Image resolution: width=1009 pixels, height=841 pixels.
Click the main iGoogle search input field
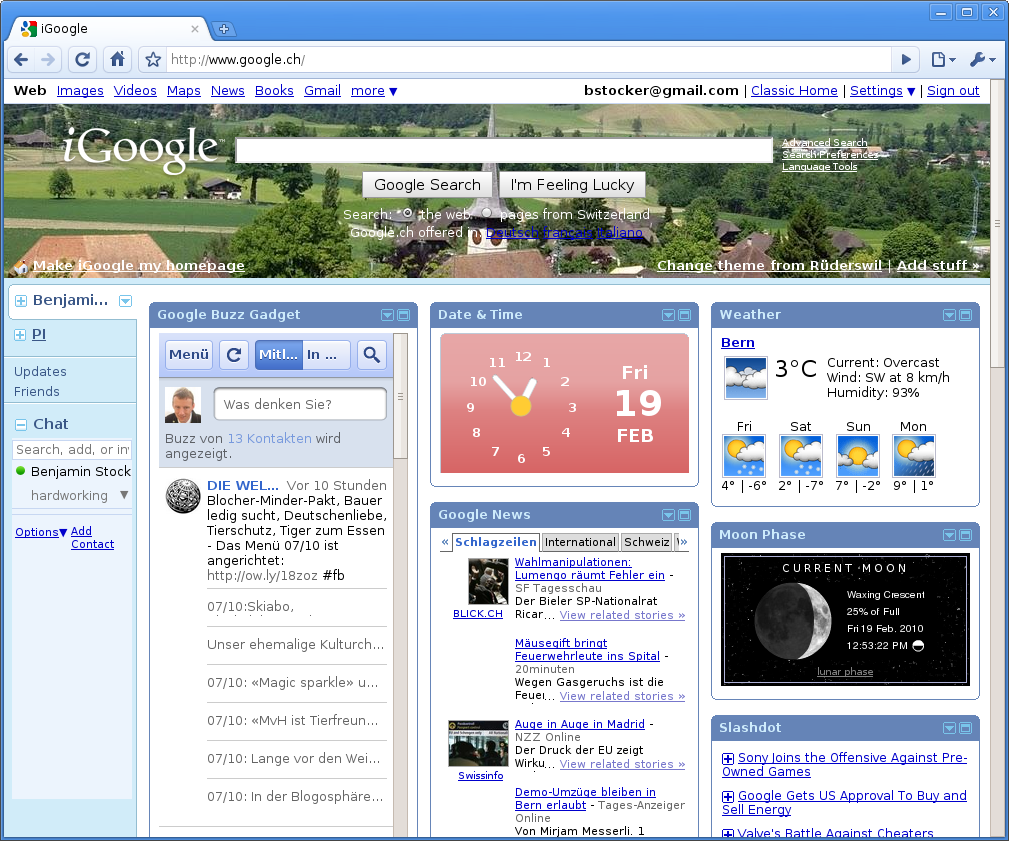[x=504, y=151]
